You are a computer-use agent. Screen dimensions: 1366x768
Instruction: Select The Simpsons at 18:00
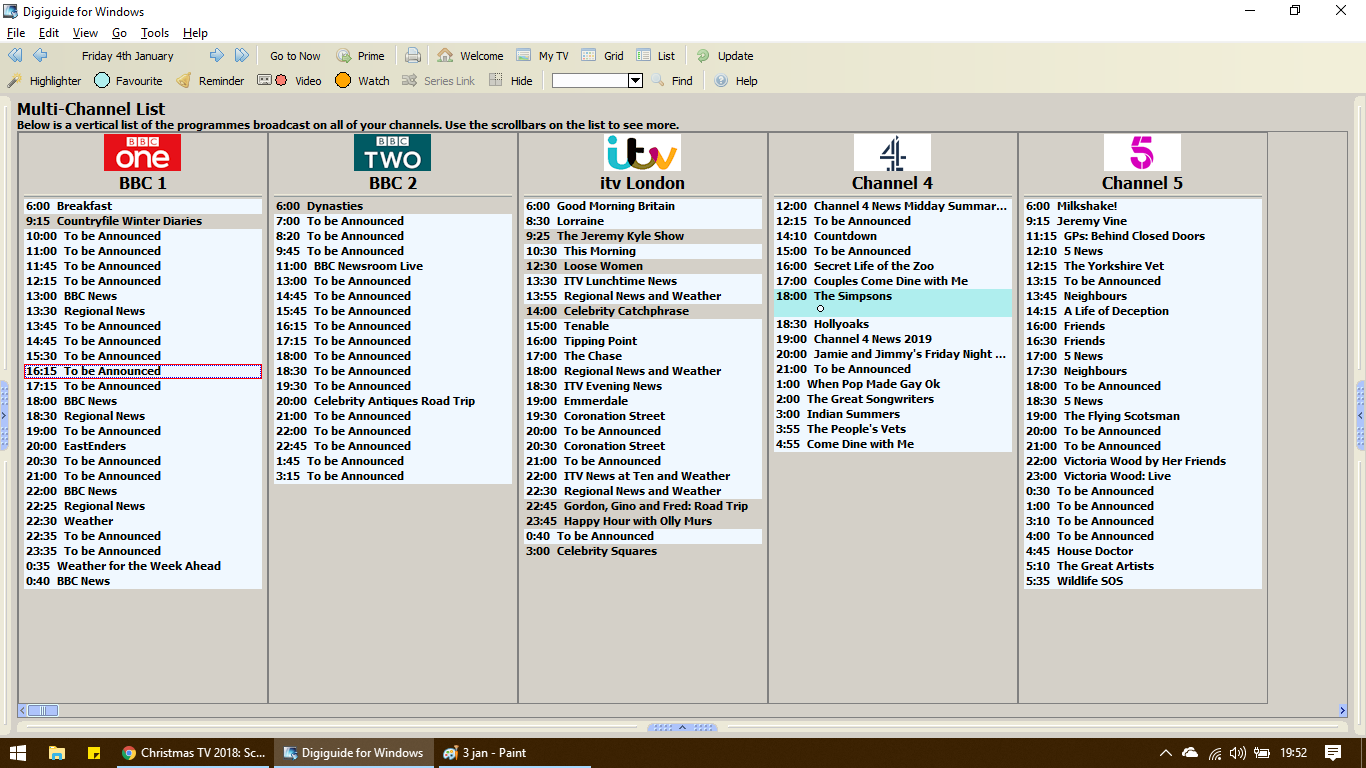click(x=892, y=303)
